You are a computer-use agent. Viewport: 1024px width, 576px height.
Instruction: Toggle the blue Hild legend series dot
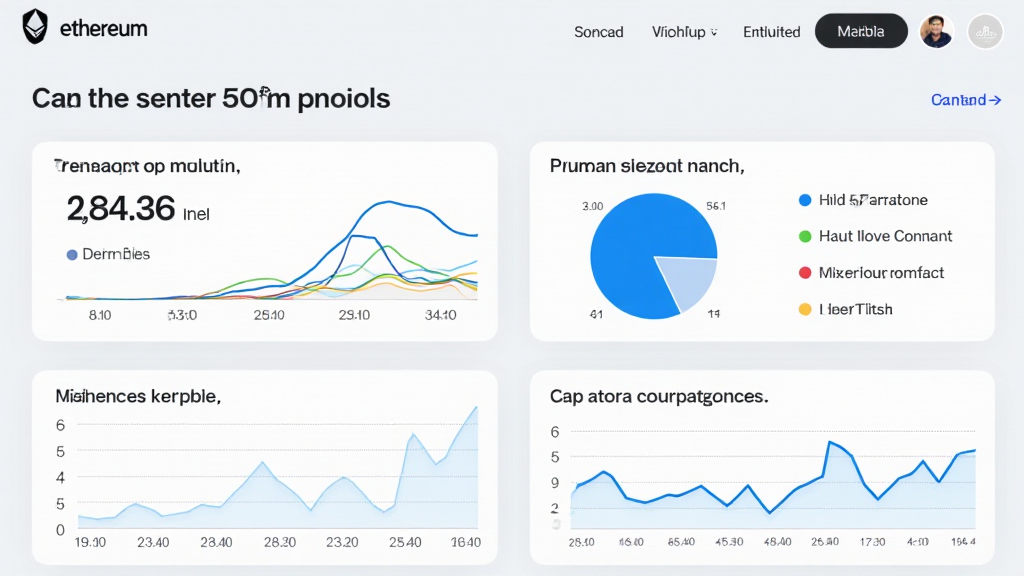805,200
